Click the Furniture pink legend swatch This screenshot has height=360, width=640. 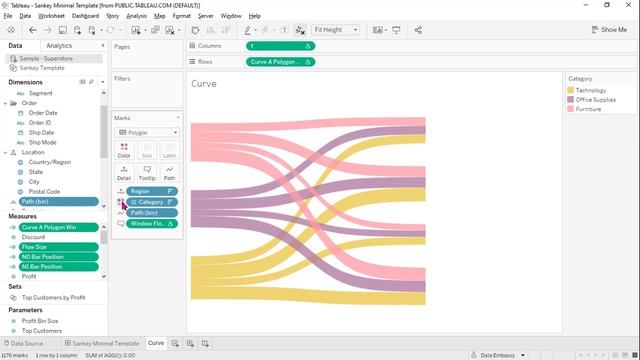point(571,109)
